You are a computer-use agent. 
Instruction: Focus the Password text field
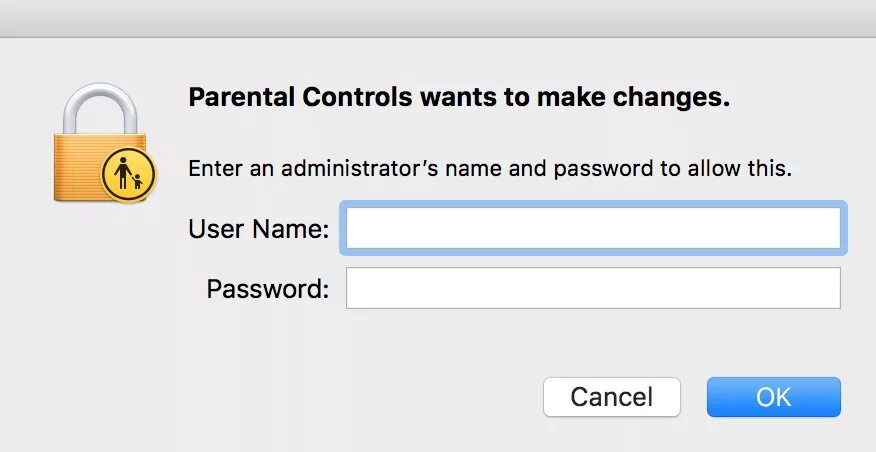tap(592, 288)
